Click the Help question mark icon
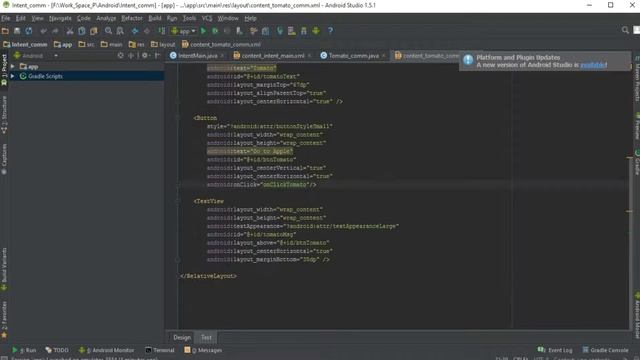 click(x=330, y=31)
